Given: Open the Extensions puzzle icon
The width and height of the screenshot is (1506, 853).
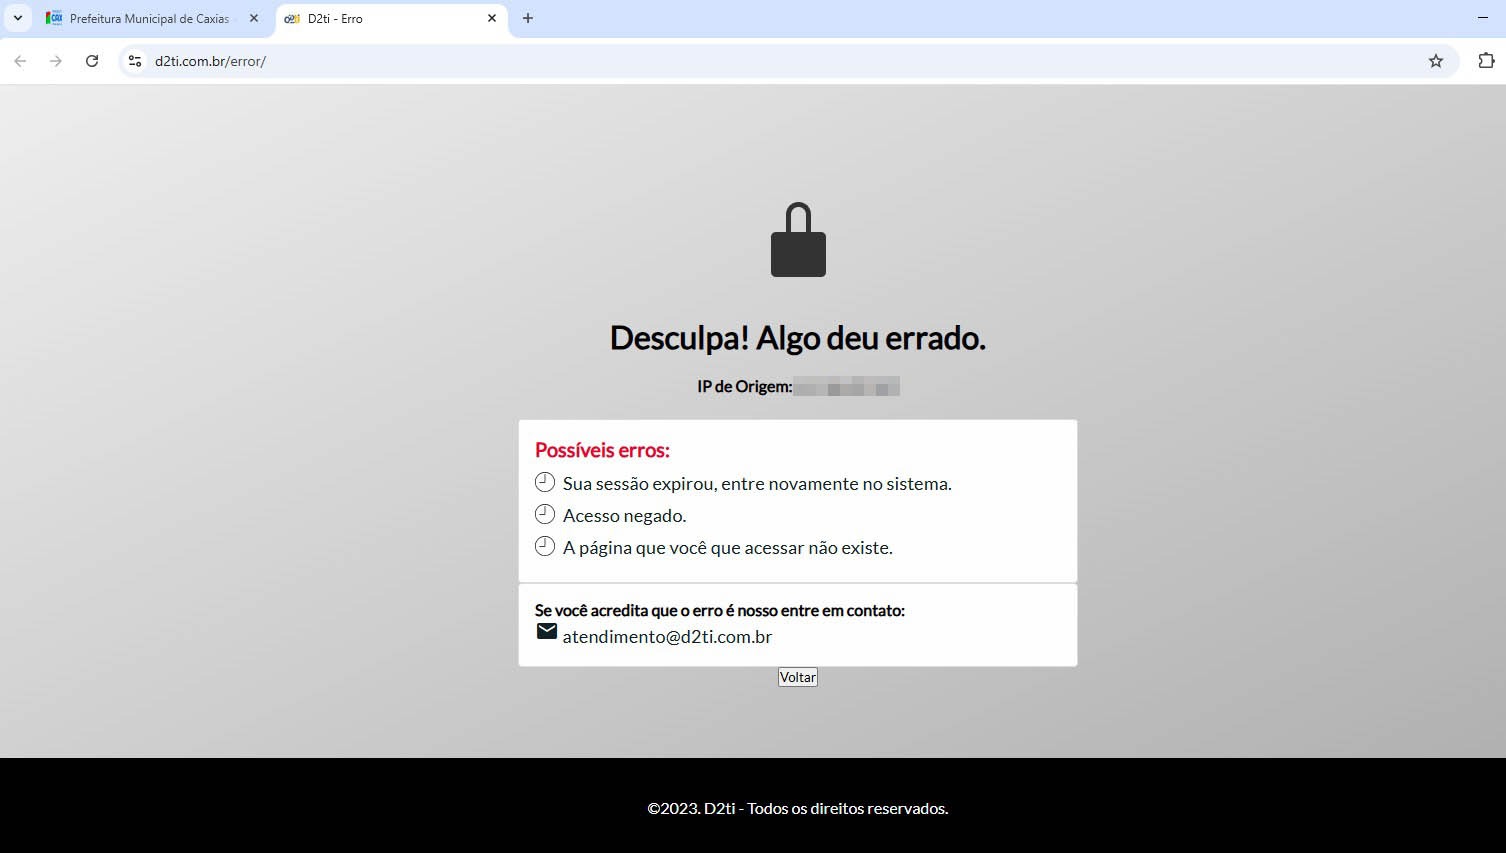Looking at the screenshot, I should (x=1486, y=61).
